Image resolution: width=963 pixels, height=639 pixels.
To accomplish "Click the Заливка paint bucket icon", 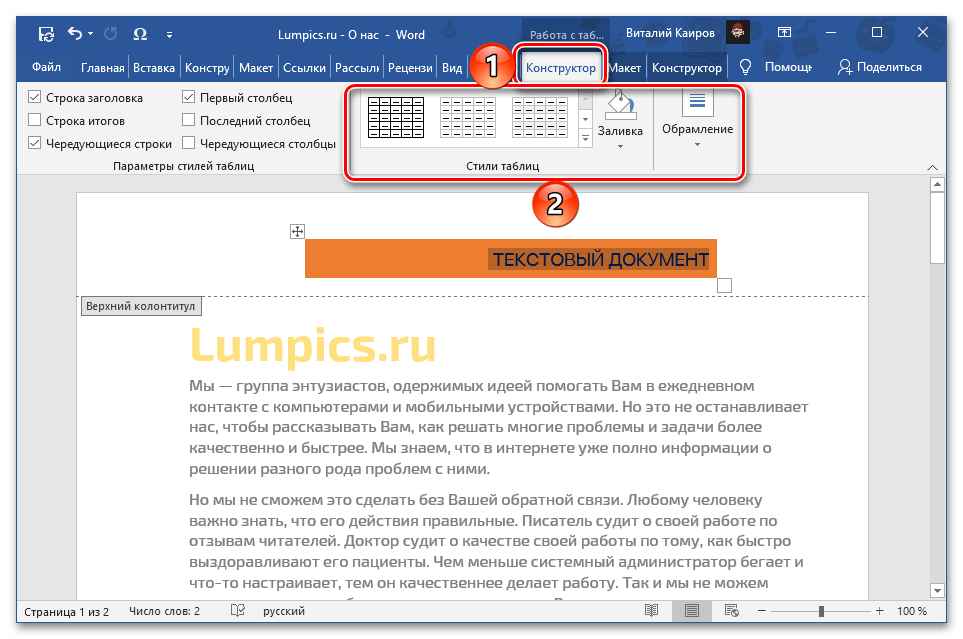I will [x=620, y=104].
